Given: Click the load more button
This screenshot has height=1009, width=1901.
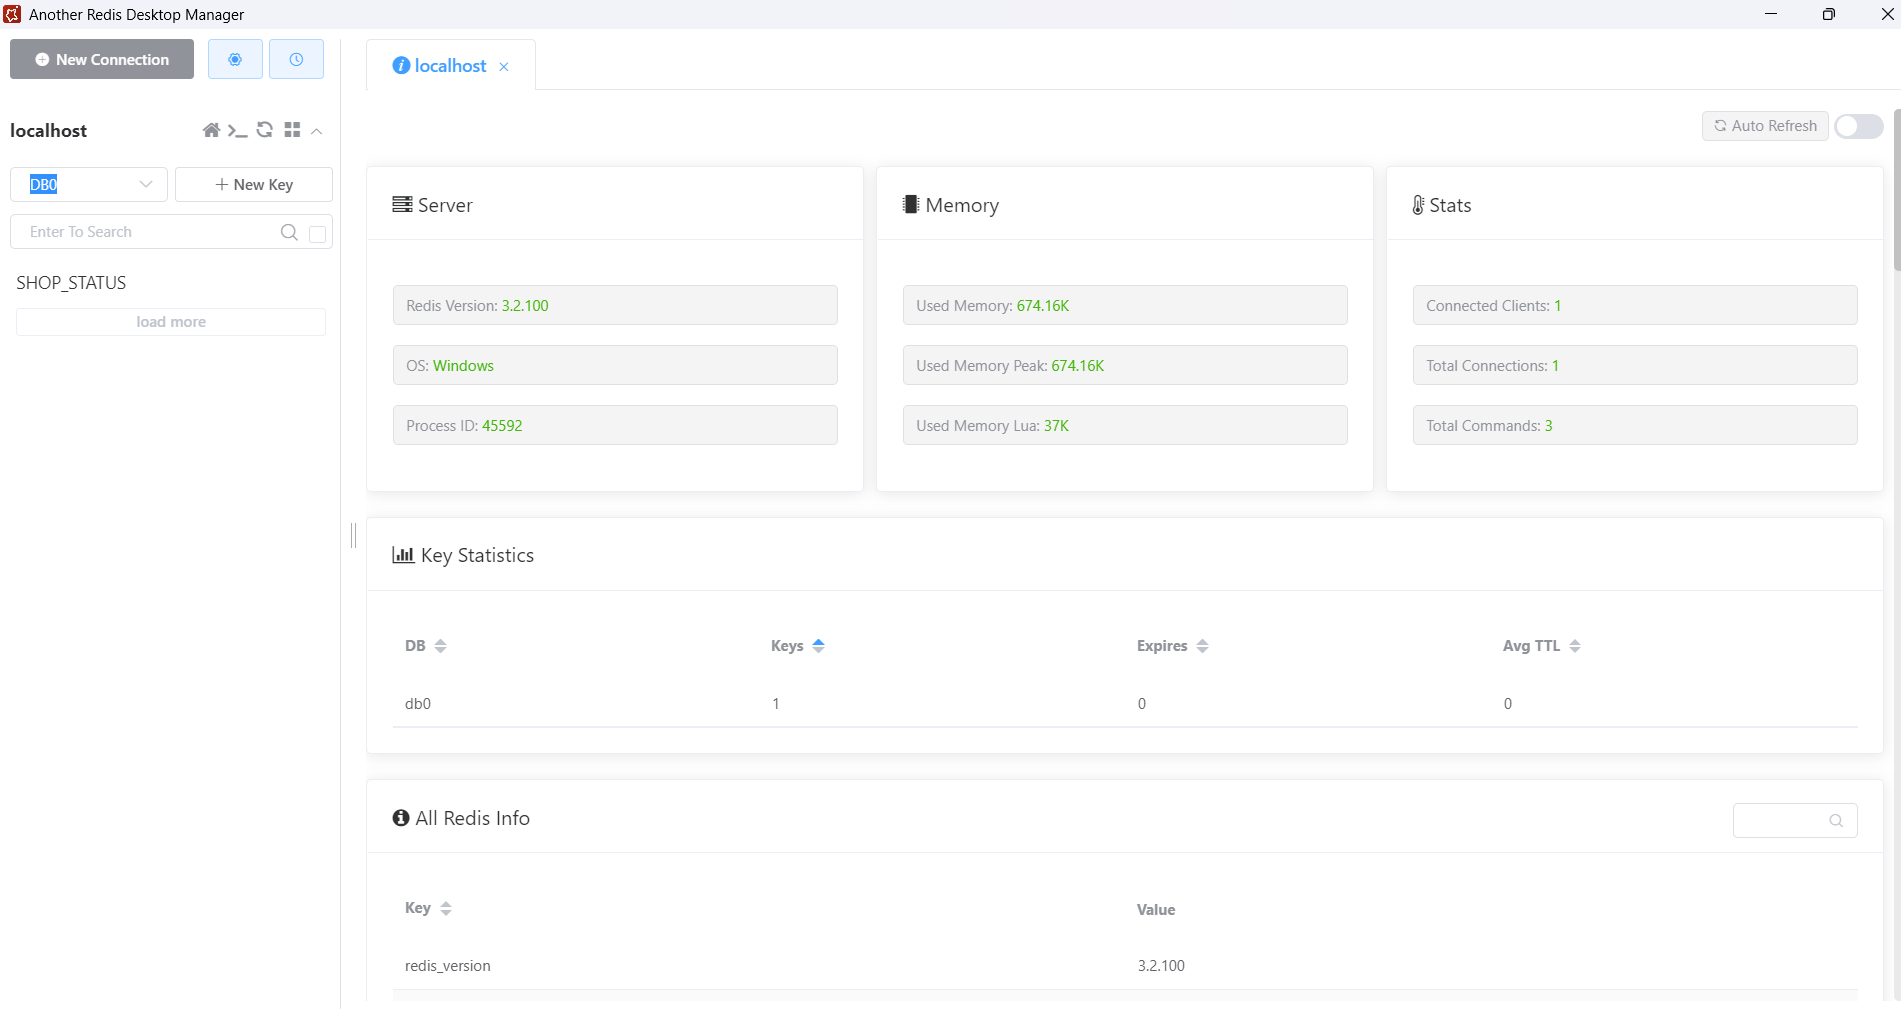Looking at the screenshot, I should pos(171,322).
